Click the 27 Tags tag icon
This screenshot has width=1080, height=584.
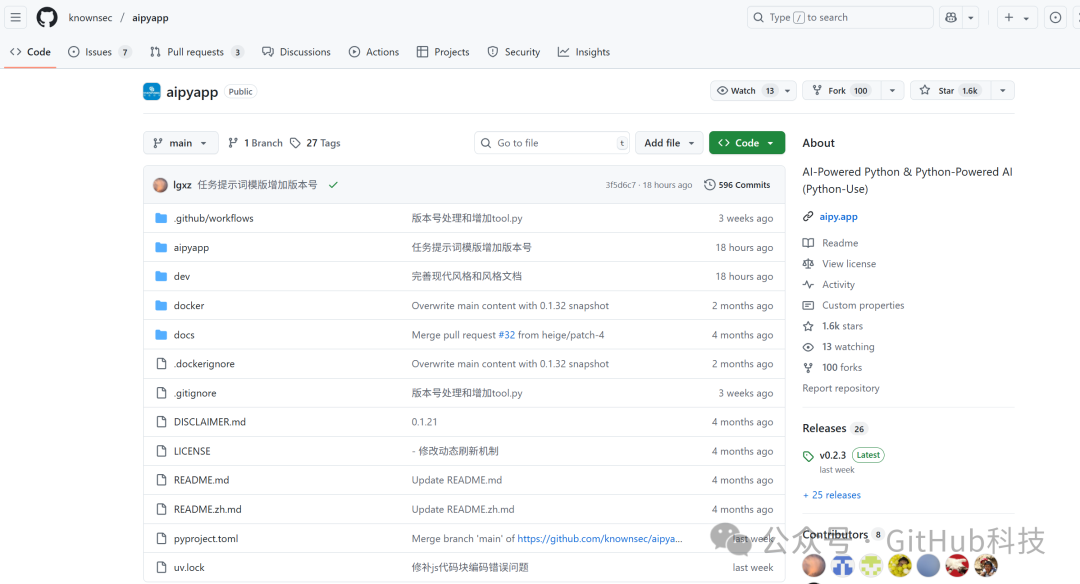tap(295, 143)
